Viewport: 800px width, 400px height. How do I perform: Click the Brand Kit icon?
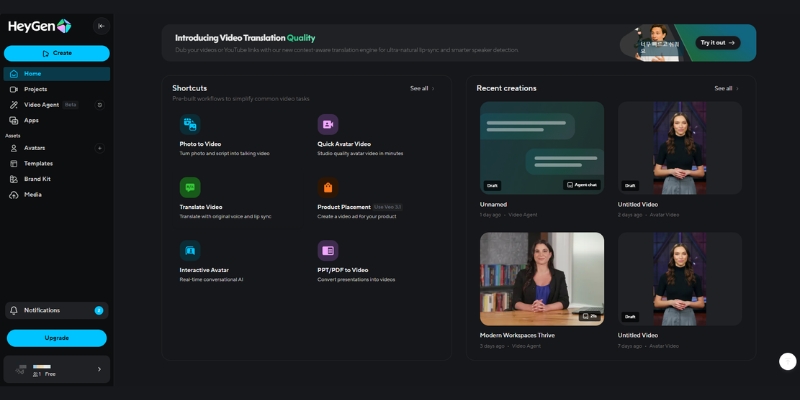tap(14, 179)
